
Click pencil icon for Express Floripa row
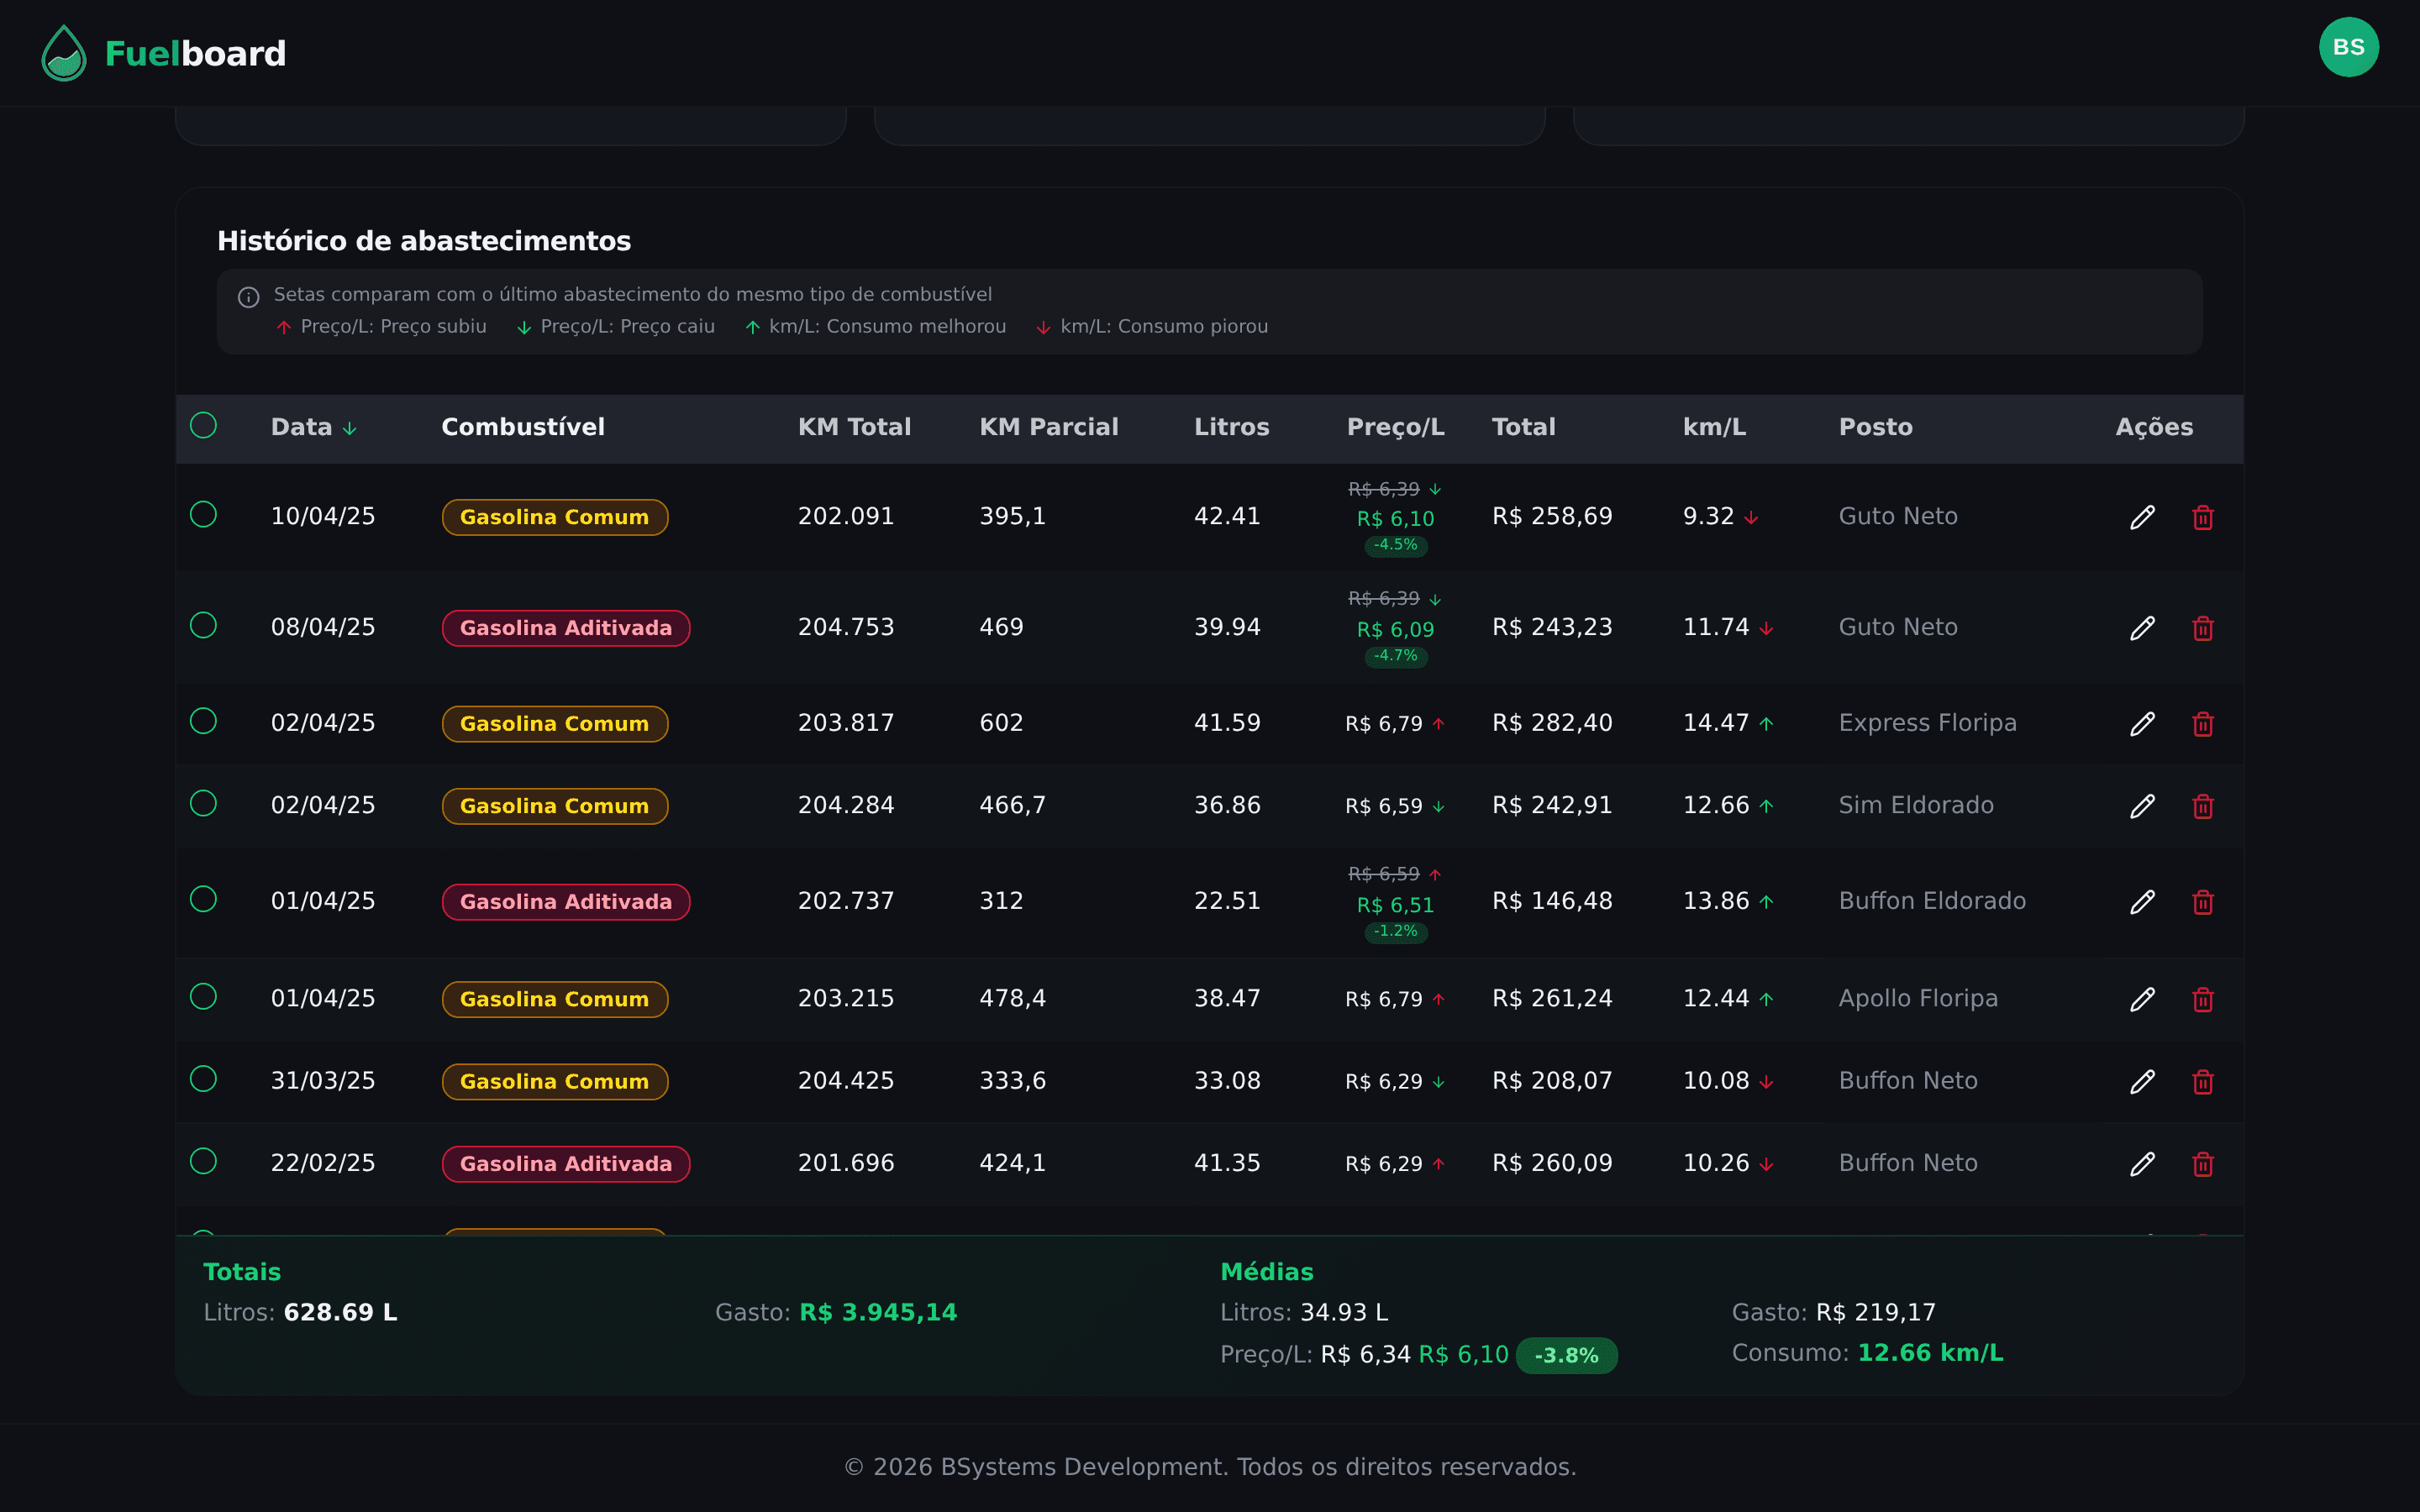pyautogui.click(x=2141, y=723)
